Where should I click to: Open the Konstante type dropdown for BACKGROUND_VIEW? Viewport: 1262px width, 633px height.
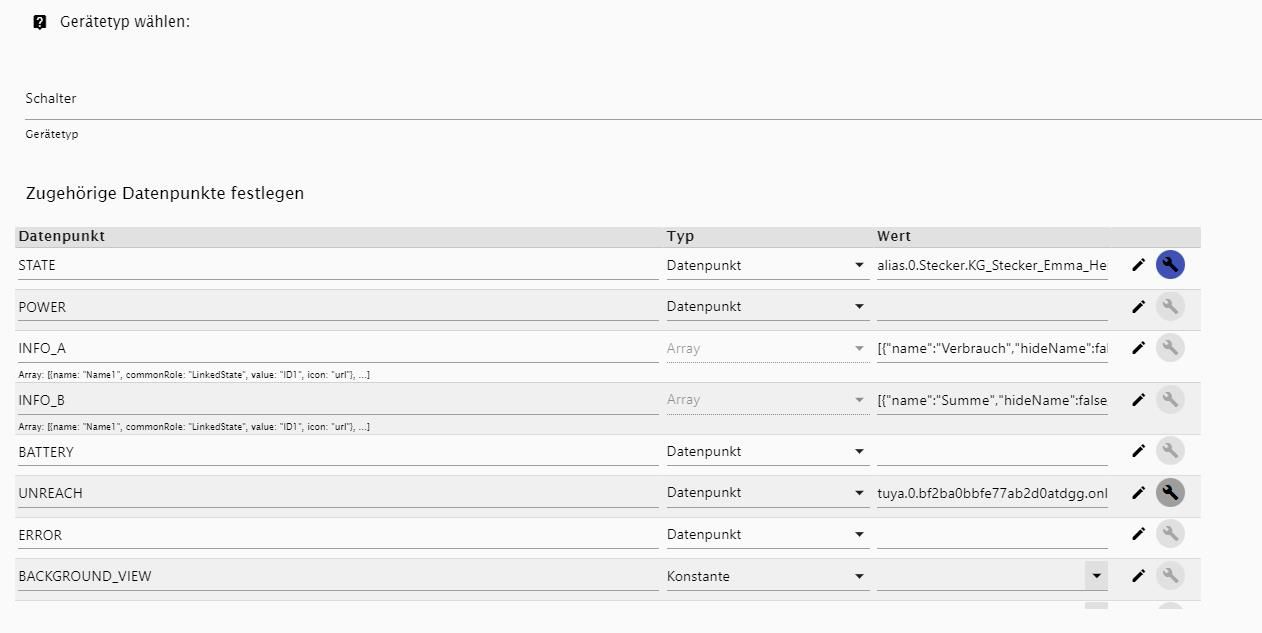pyautogui.click(x=767, y=576)
